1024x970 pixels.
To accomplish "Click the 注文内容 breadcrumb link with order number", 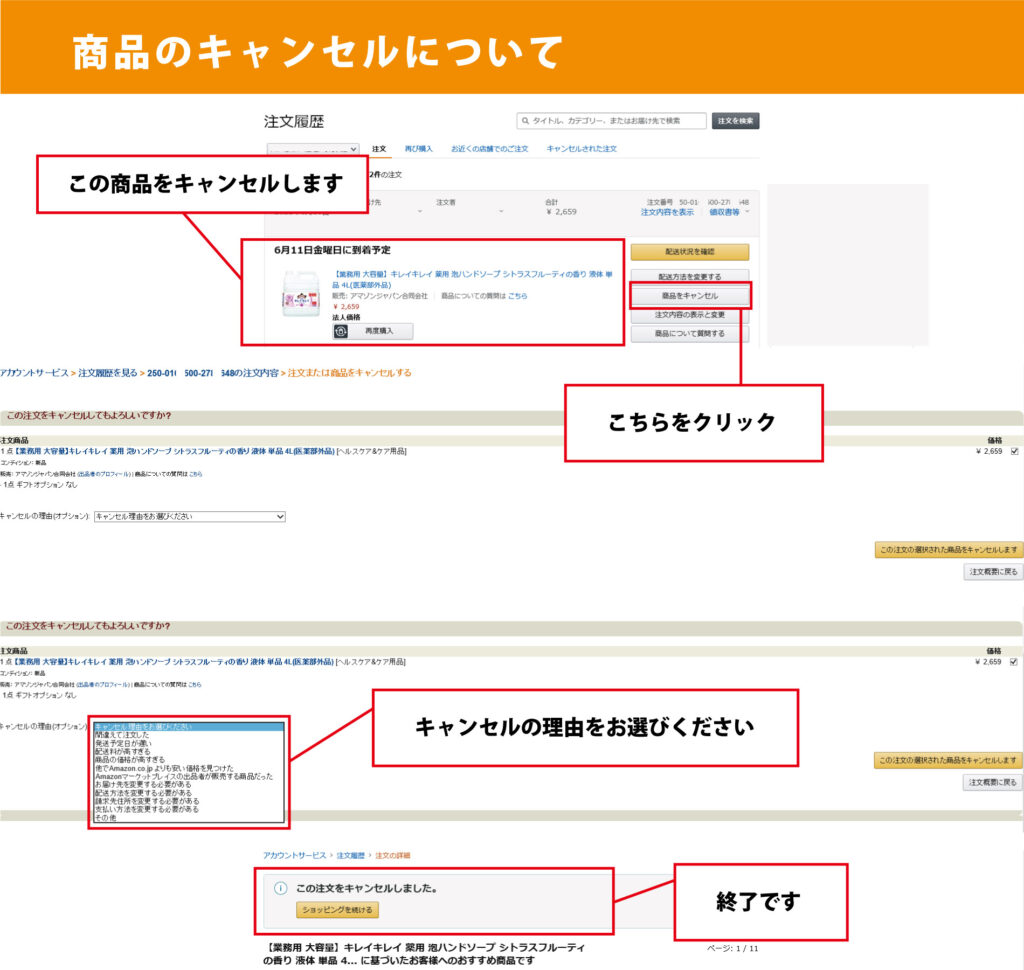I will [213, 373].
